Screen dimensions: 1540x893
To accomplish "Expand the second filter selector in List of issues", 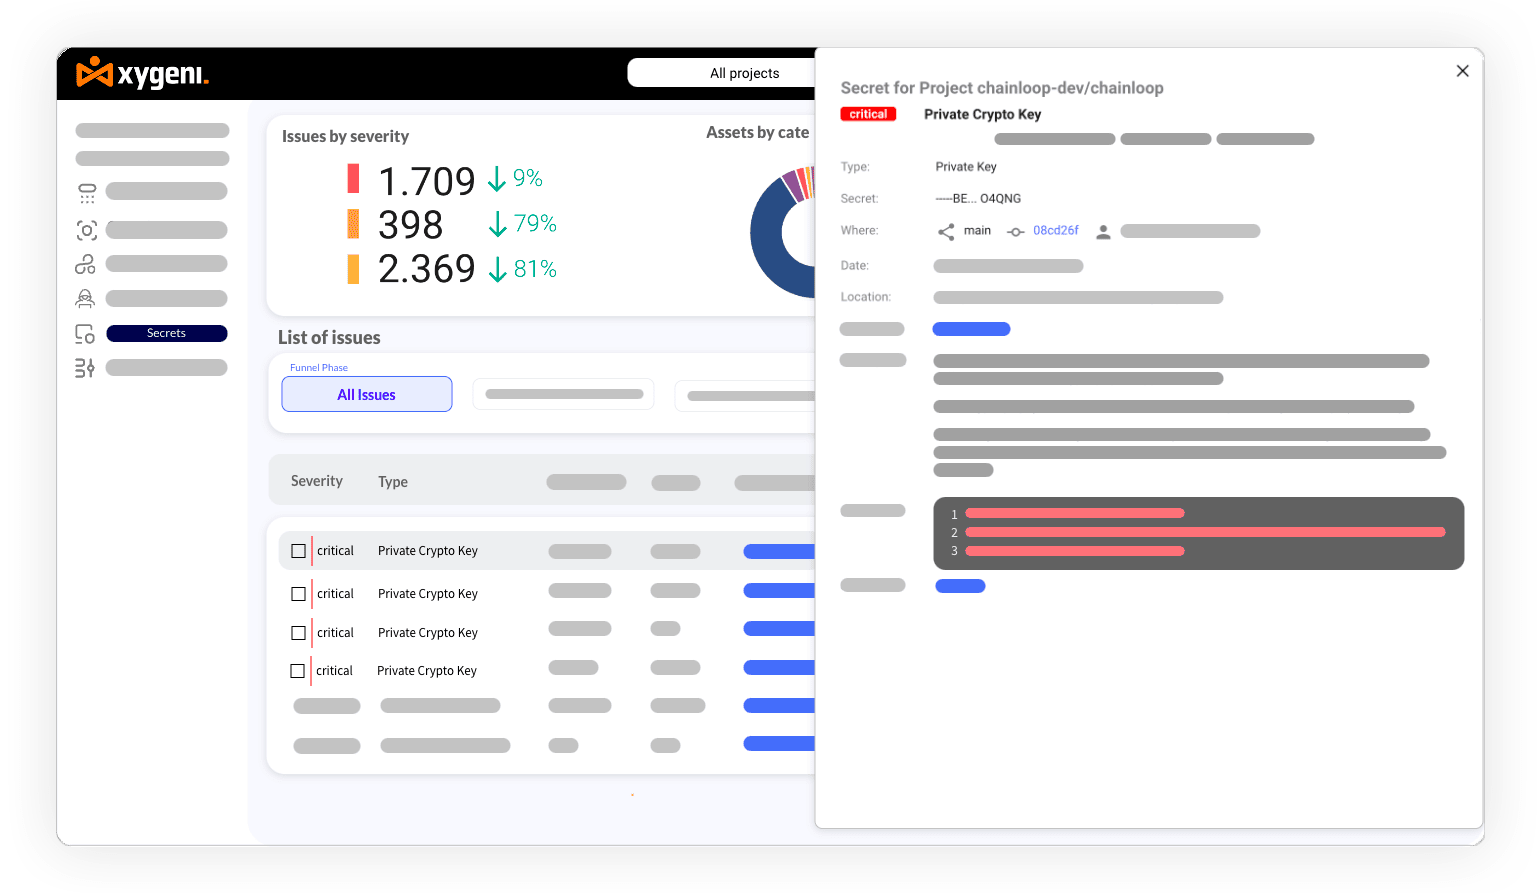I will pyautogui.click(x=748, y=395).
